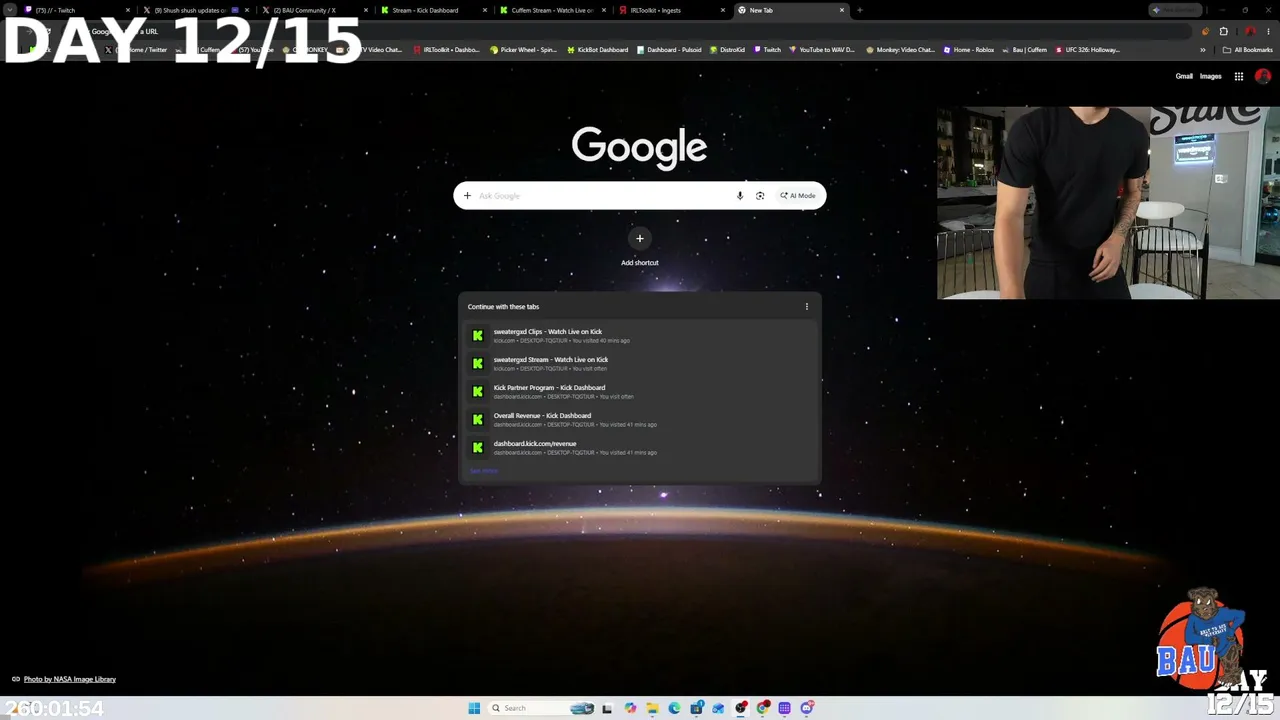Open the Dashboard - Pulsoid bookmark

click(x=669, y=50)
